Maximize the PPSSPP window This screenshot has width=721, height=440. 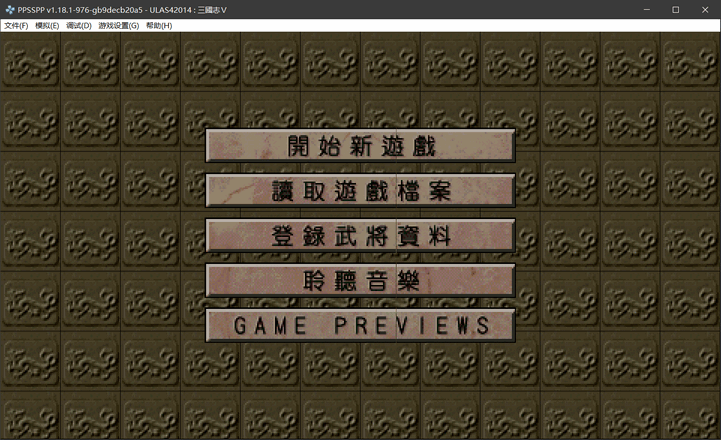point(675,10)
